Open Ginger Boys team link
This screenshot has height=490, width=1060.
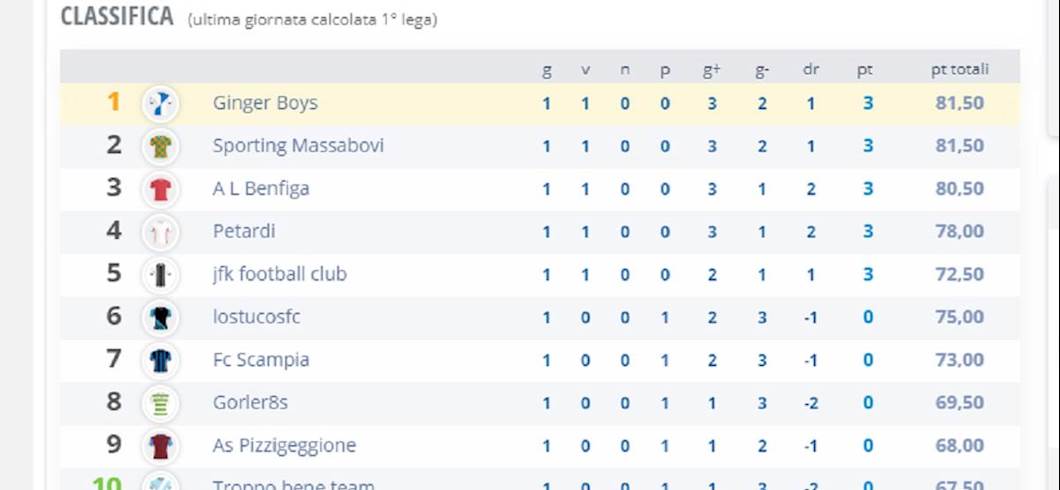click(265, 103)
